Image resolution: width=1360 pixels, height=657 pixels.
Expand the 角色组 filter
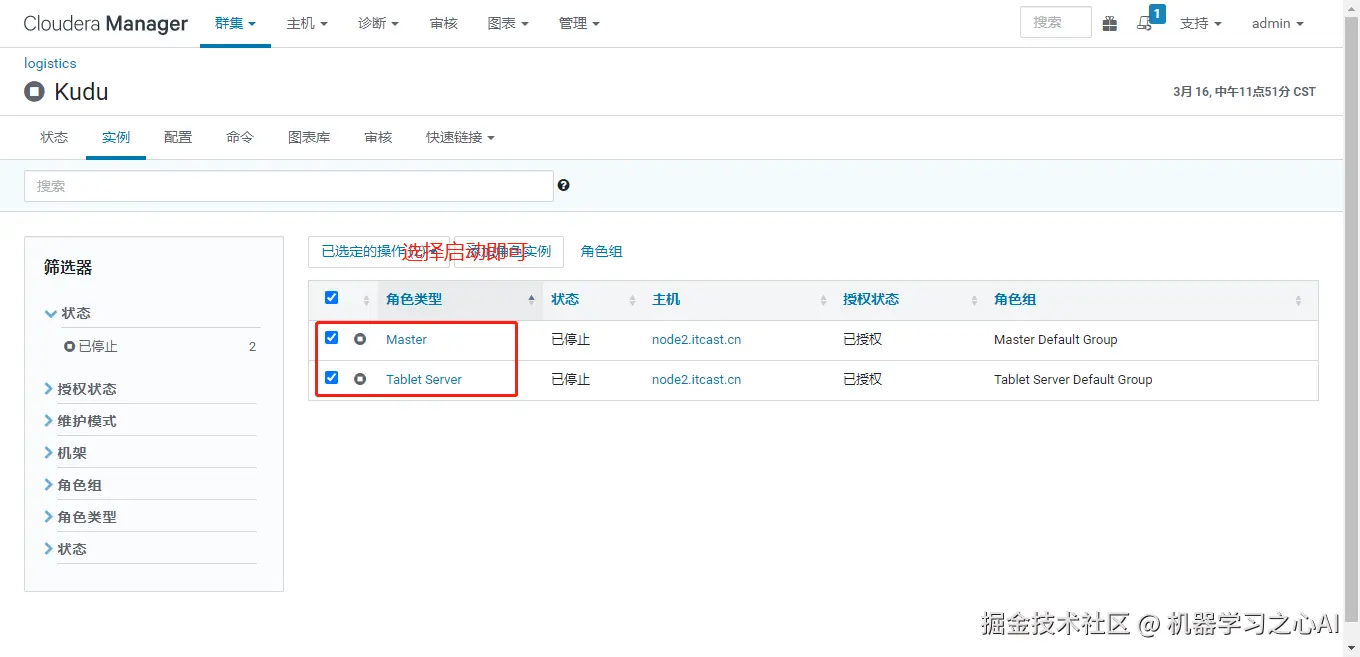tap(73, 485)
